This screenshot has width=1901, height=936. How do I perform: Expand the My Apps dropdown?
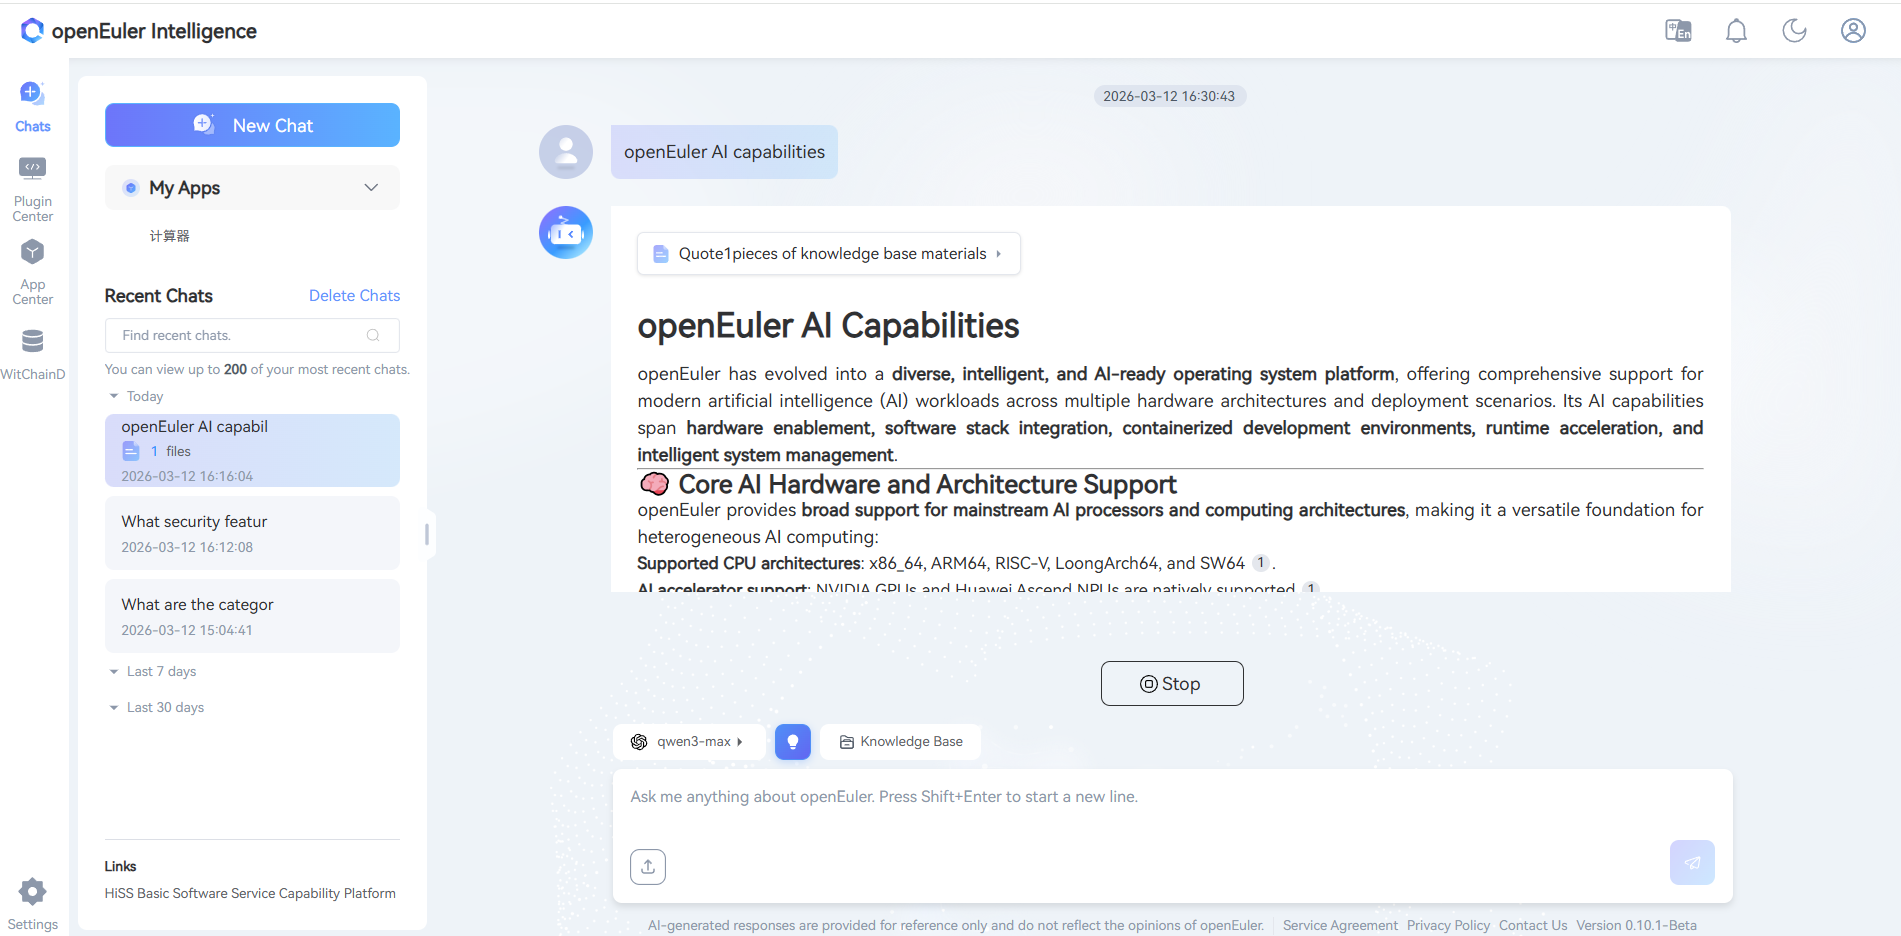point(252,188)
